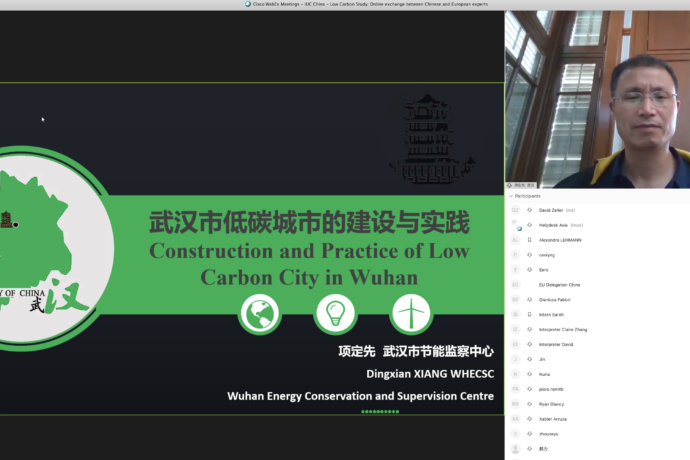Click the audio icon beside Ryan Glancy

coord(529,404)
